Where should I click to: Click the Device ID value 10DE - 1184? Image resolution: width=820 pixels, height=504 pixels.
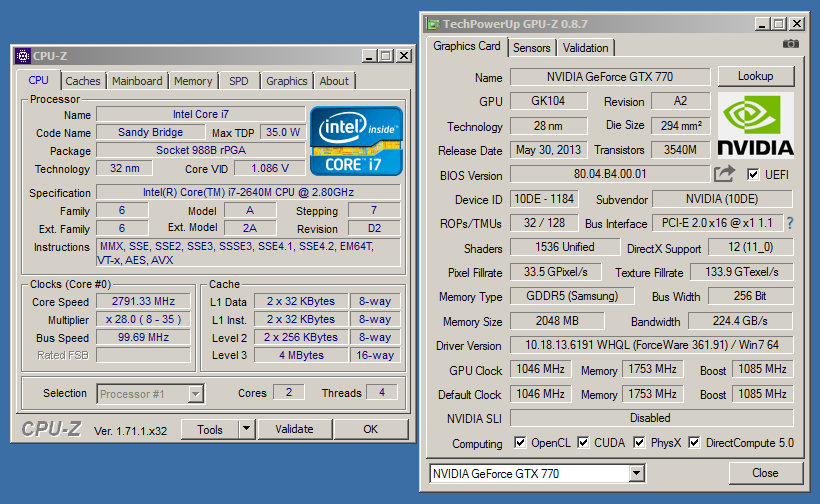[544, 199]
